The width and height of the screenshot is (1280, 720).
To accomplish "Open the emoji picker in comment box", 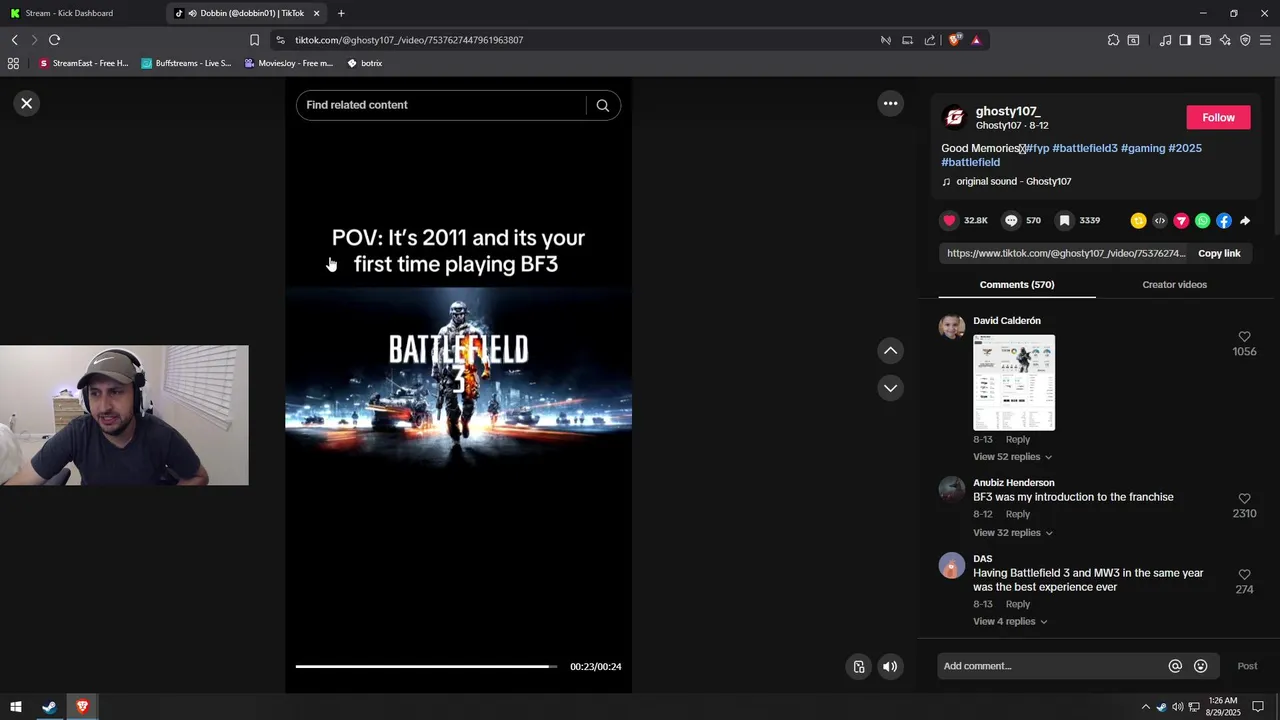I will [1201, 666].
